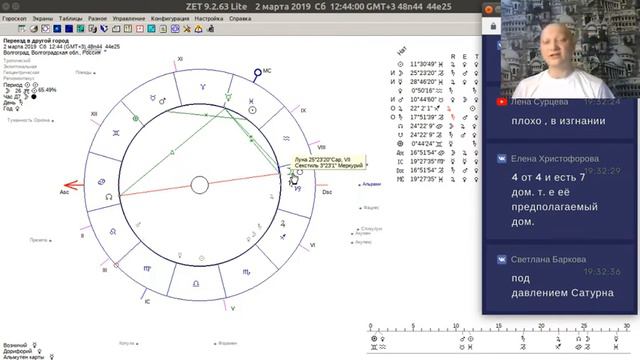Click the degree ruler at mark 15

coord(498,326)
